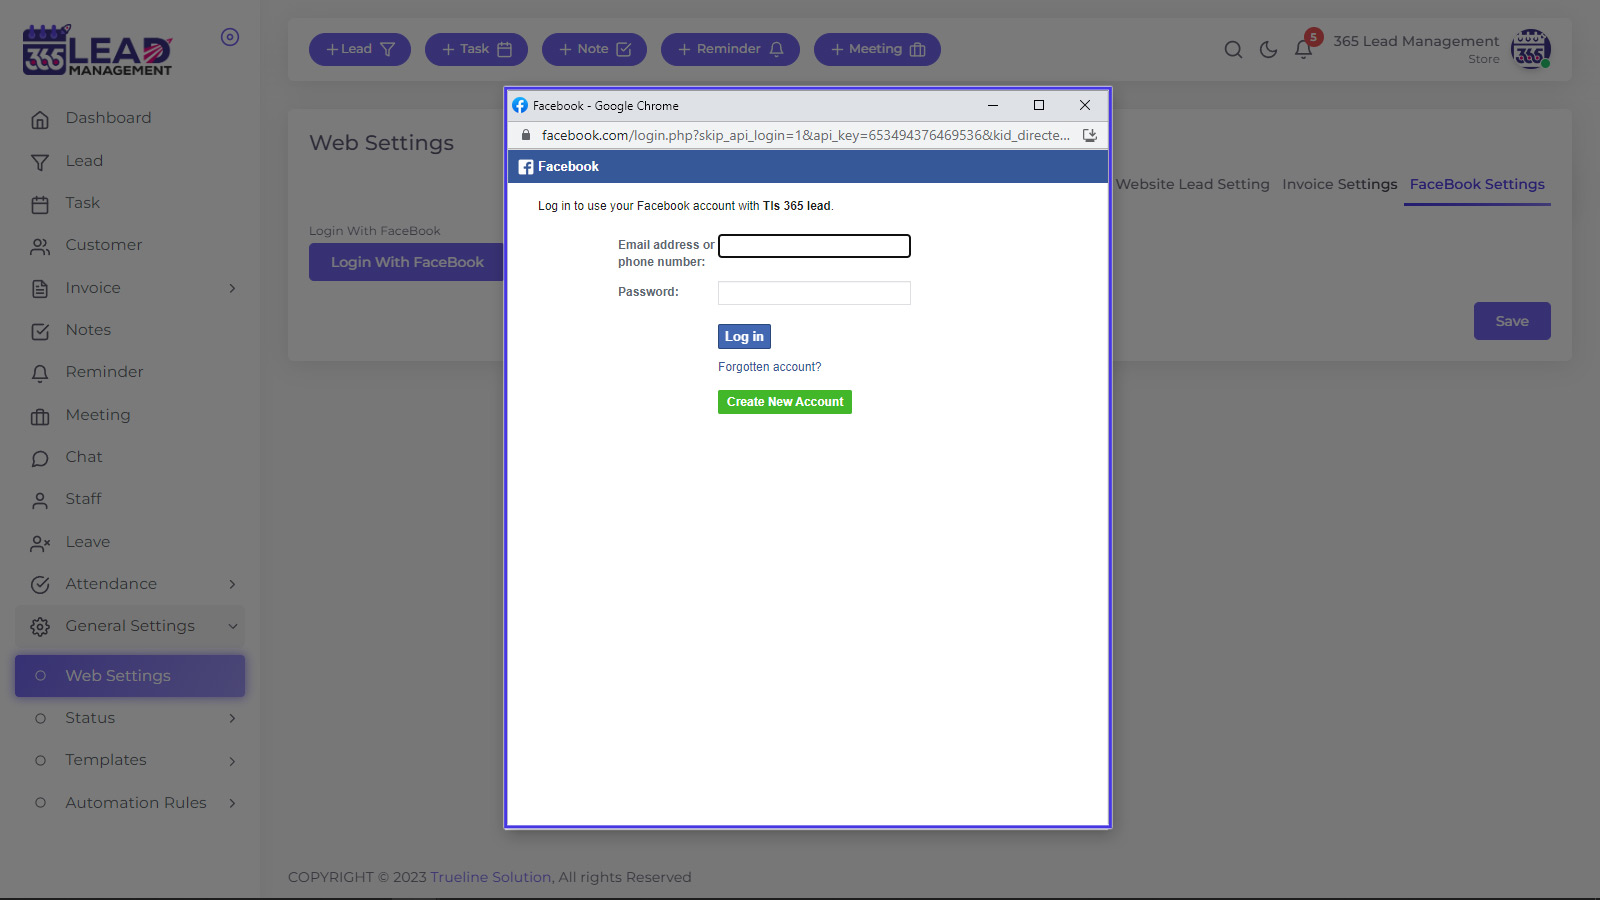The height and width of the screenshot is (900, 1600).
Task: Click the Meeting briefcase icon in sidebar
Action: (x=40, y=416)
